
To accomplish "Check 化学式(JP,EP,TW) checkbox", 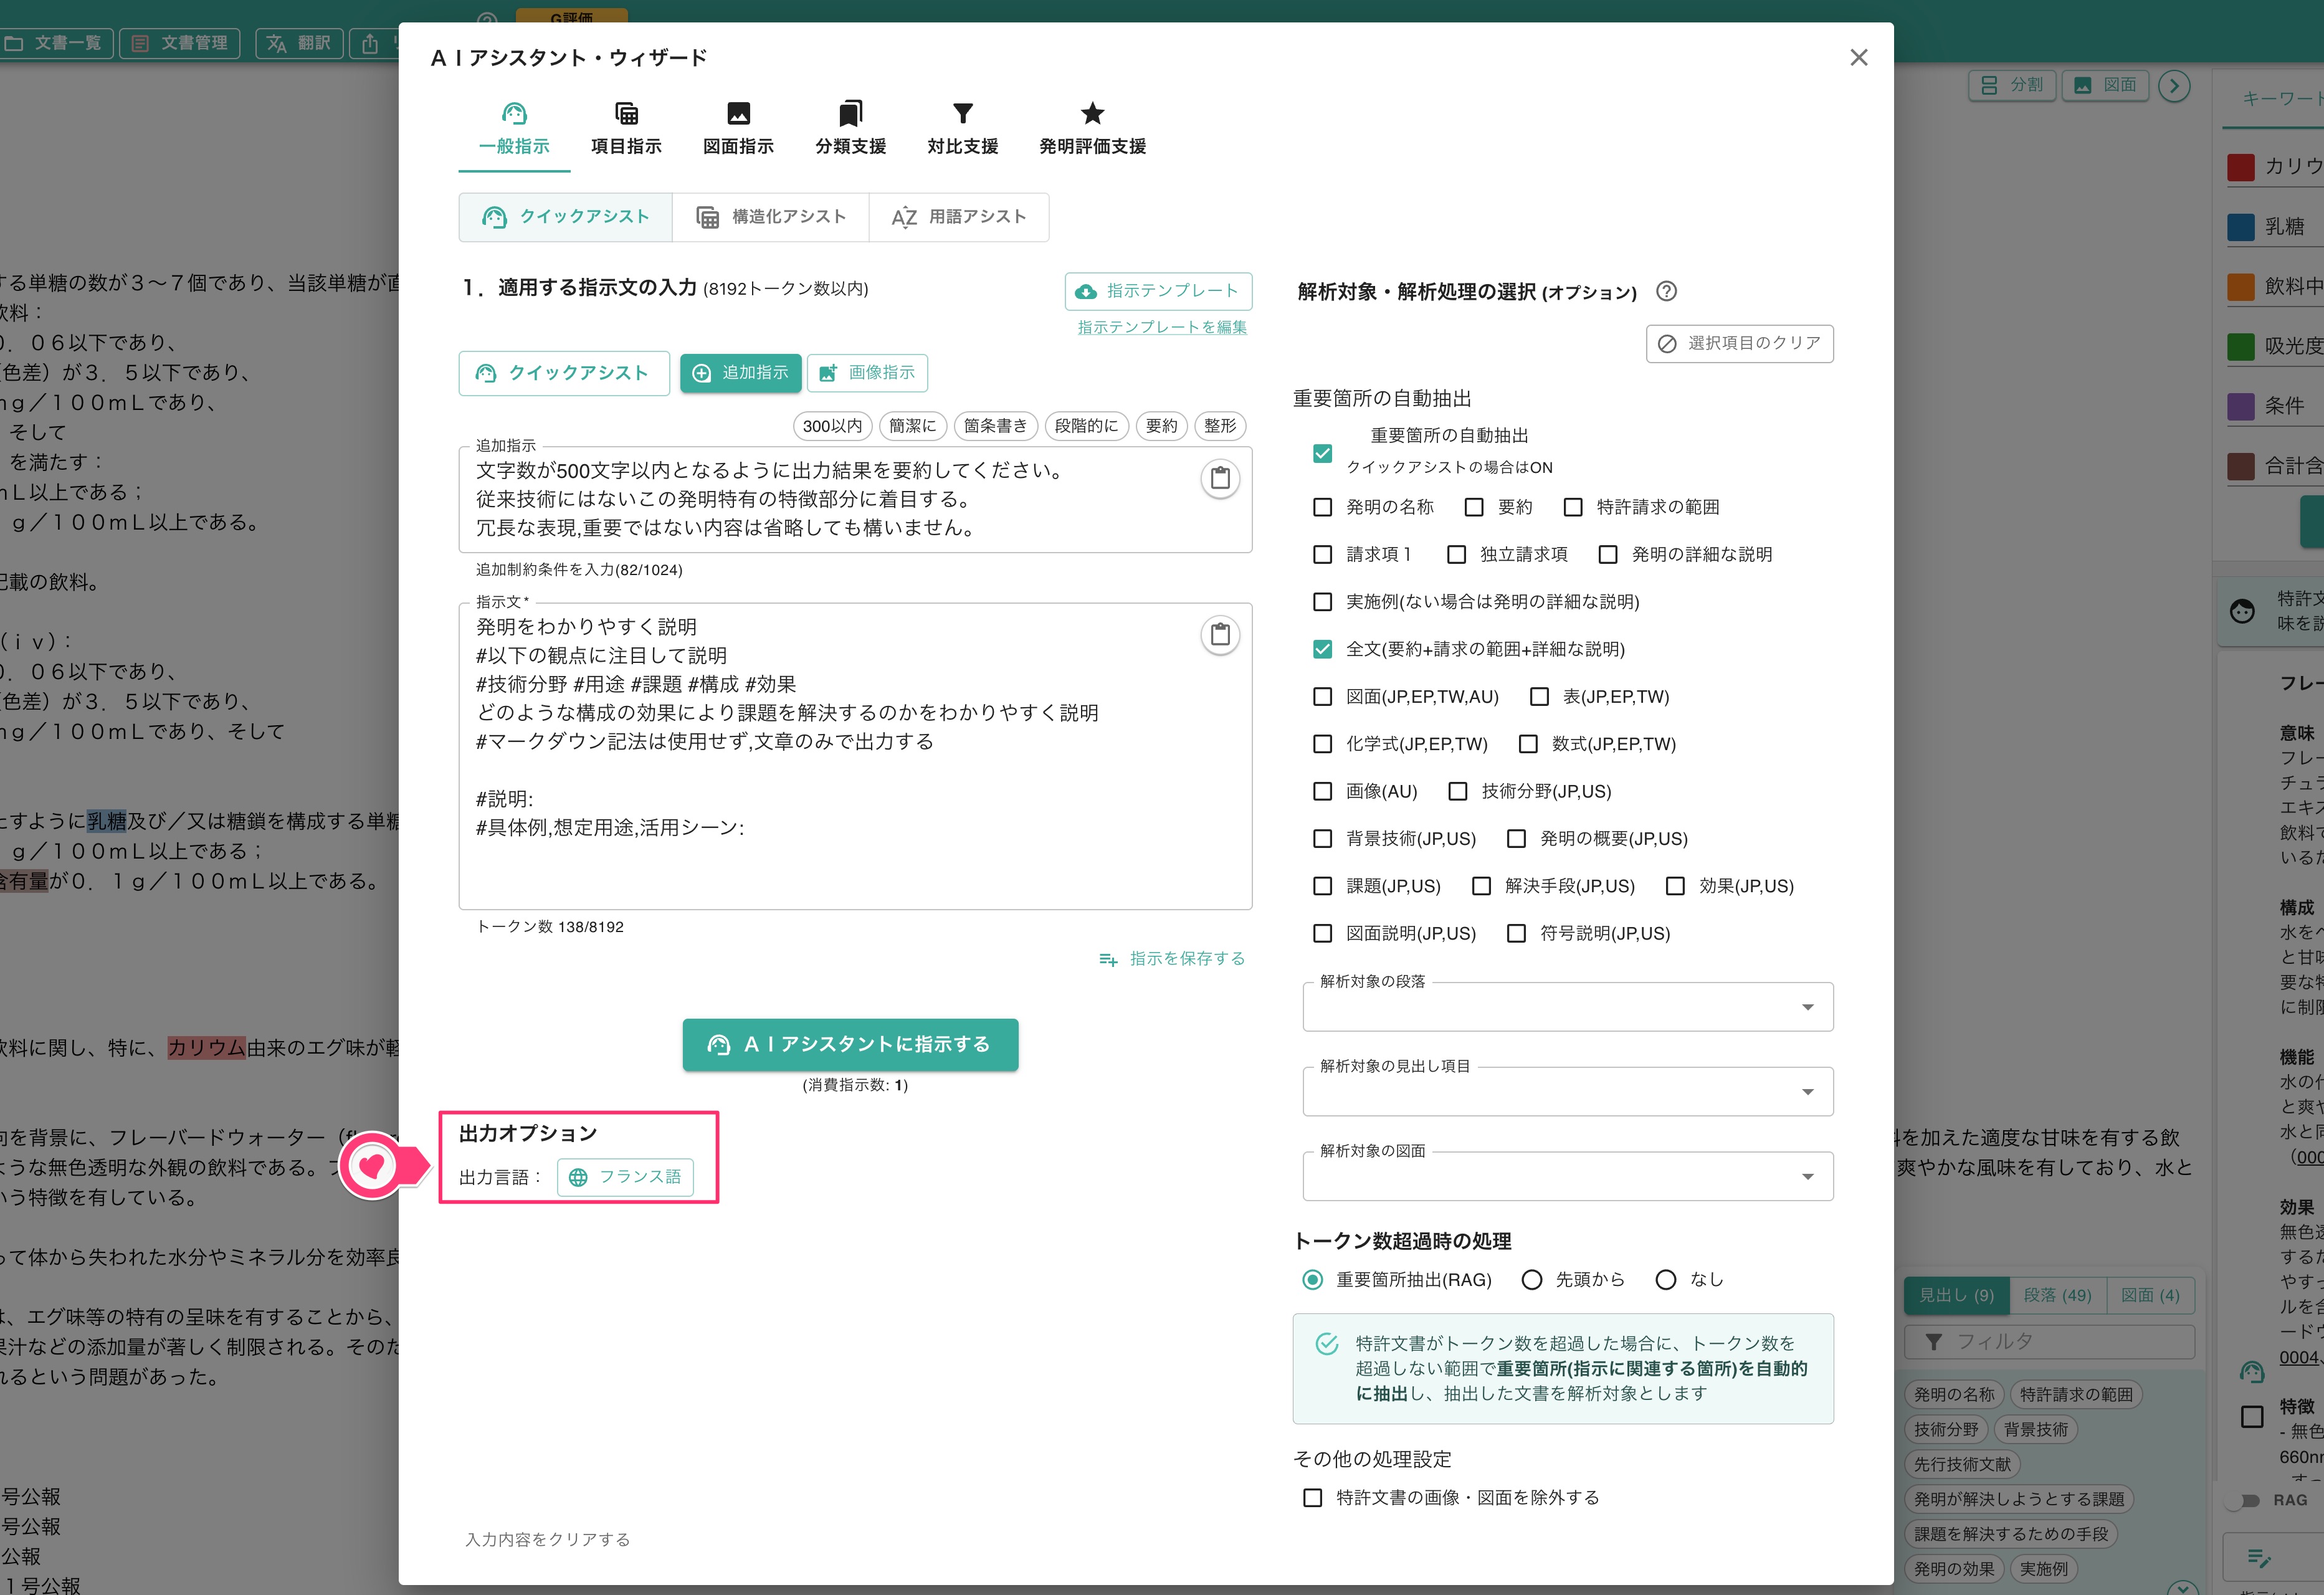I will [1322, 745].
